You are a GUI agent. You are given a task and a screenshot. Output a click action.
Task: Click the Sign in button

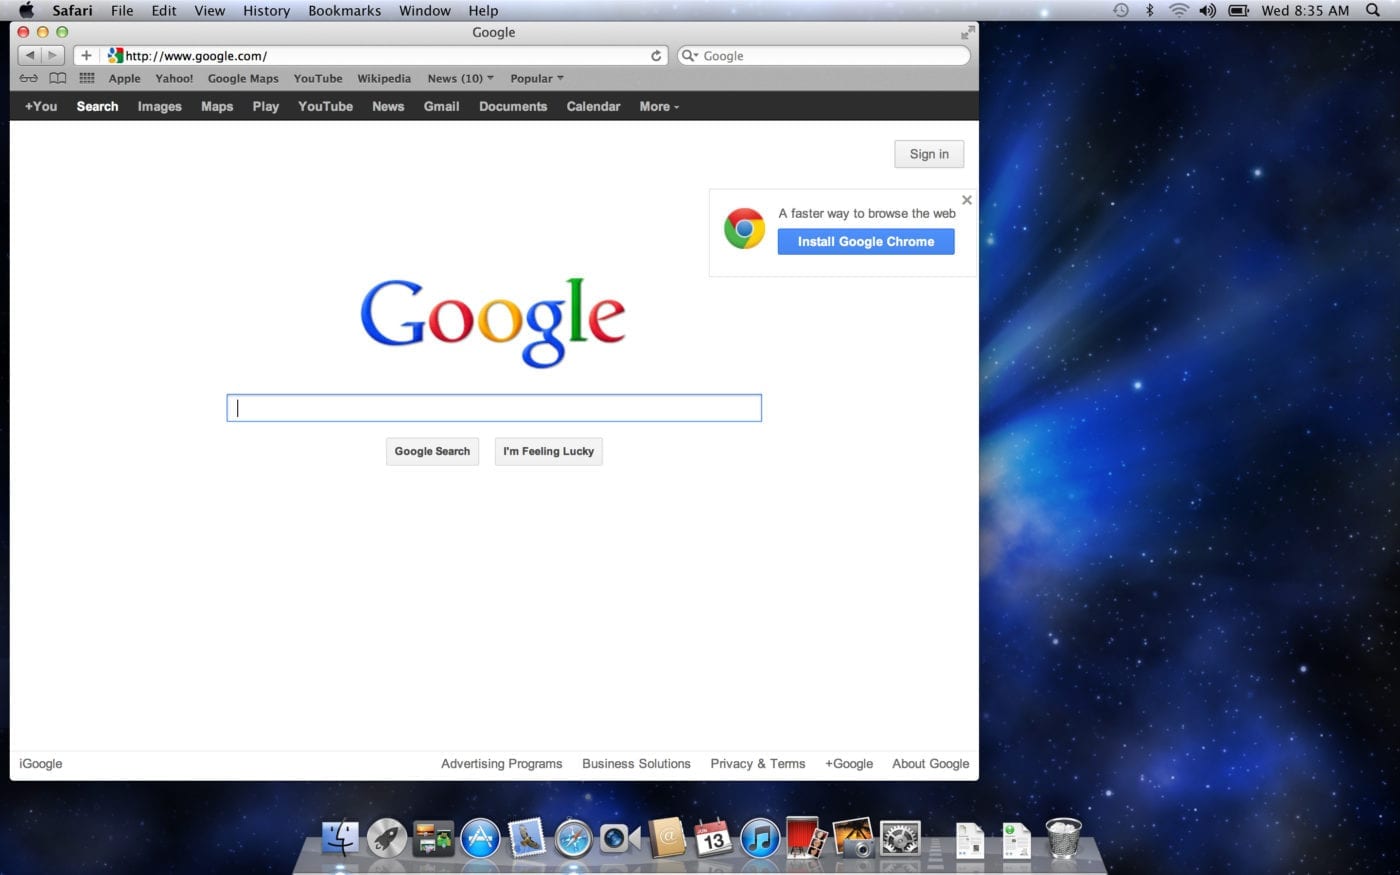pyautogui.click(x=929, y=154)
